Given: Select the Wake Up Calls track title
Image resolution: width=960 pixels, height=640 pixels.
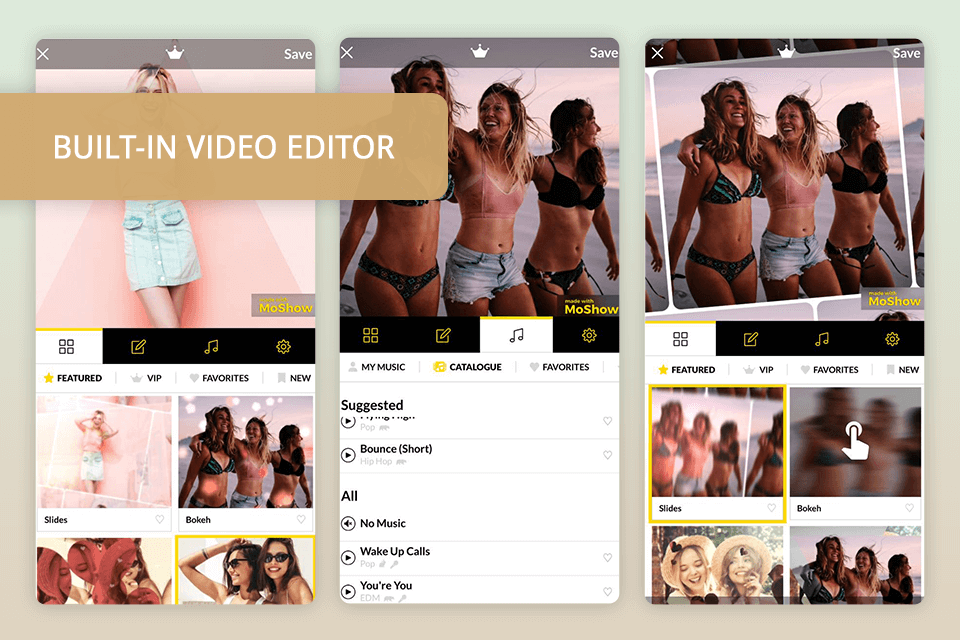Looking at the screenshot, I should tap(395, 551).
